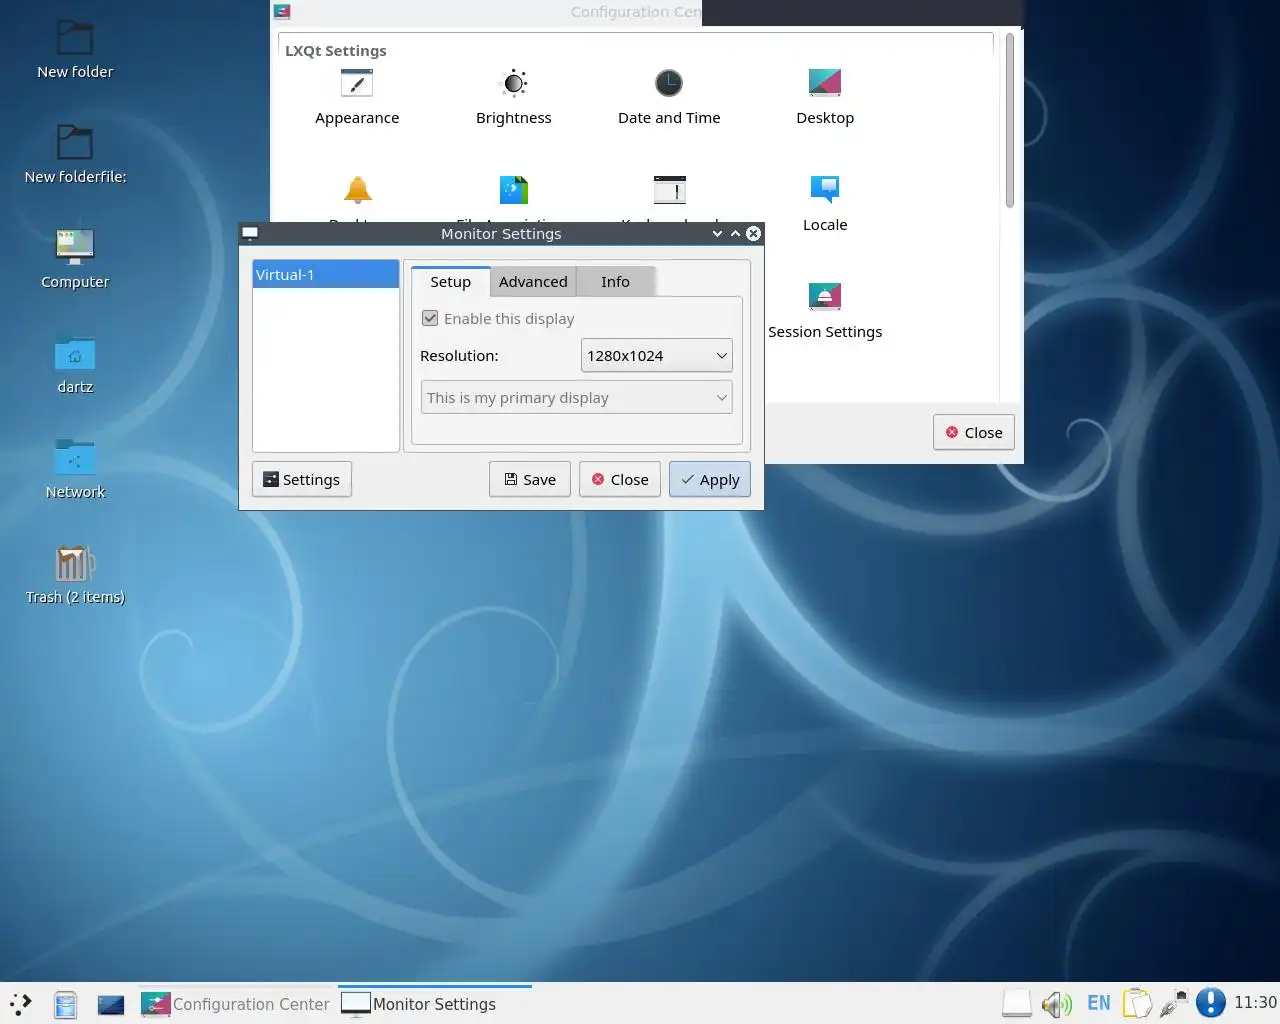The width and height of the screenshot is (1280, 1024).
Task: Open Session Settings in Configuration Center
Action: point(825,311)
